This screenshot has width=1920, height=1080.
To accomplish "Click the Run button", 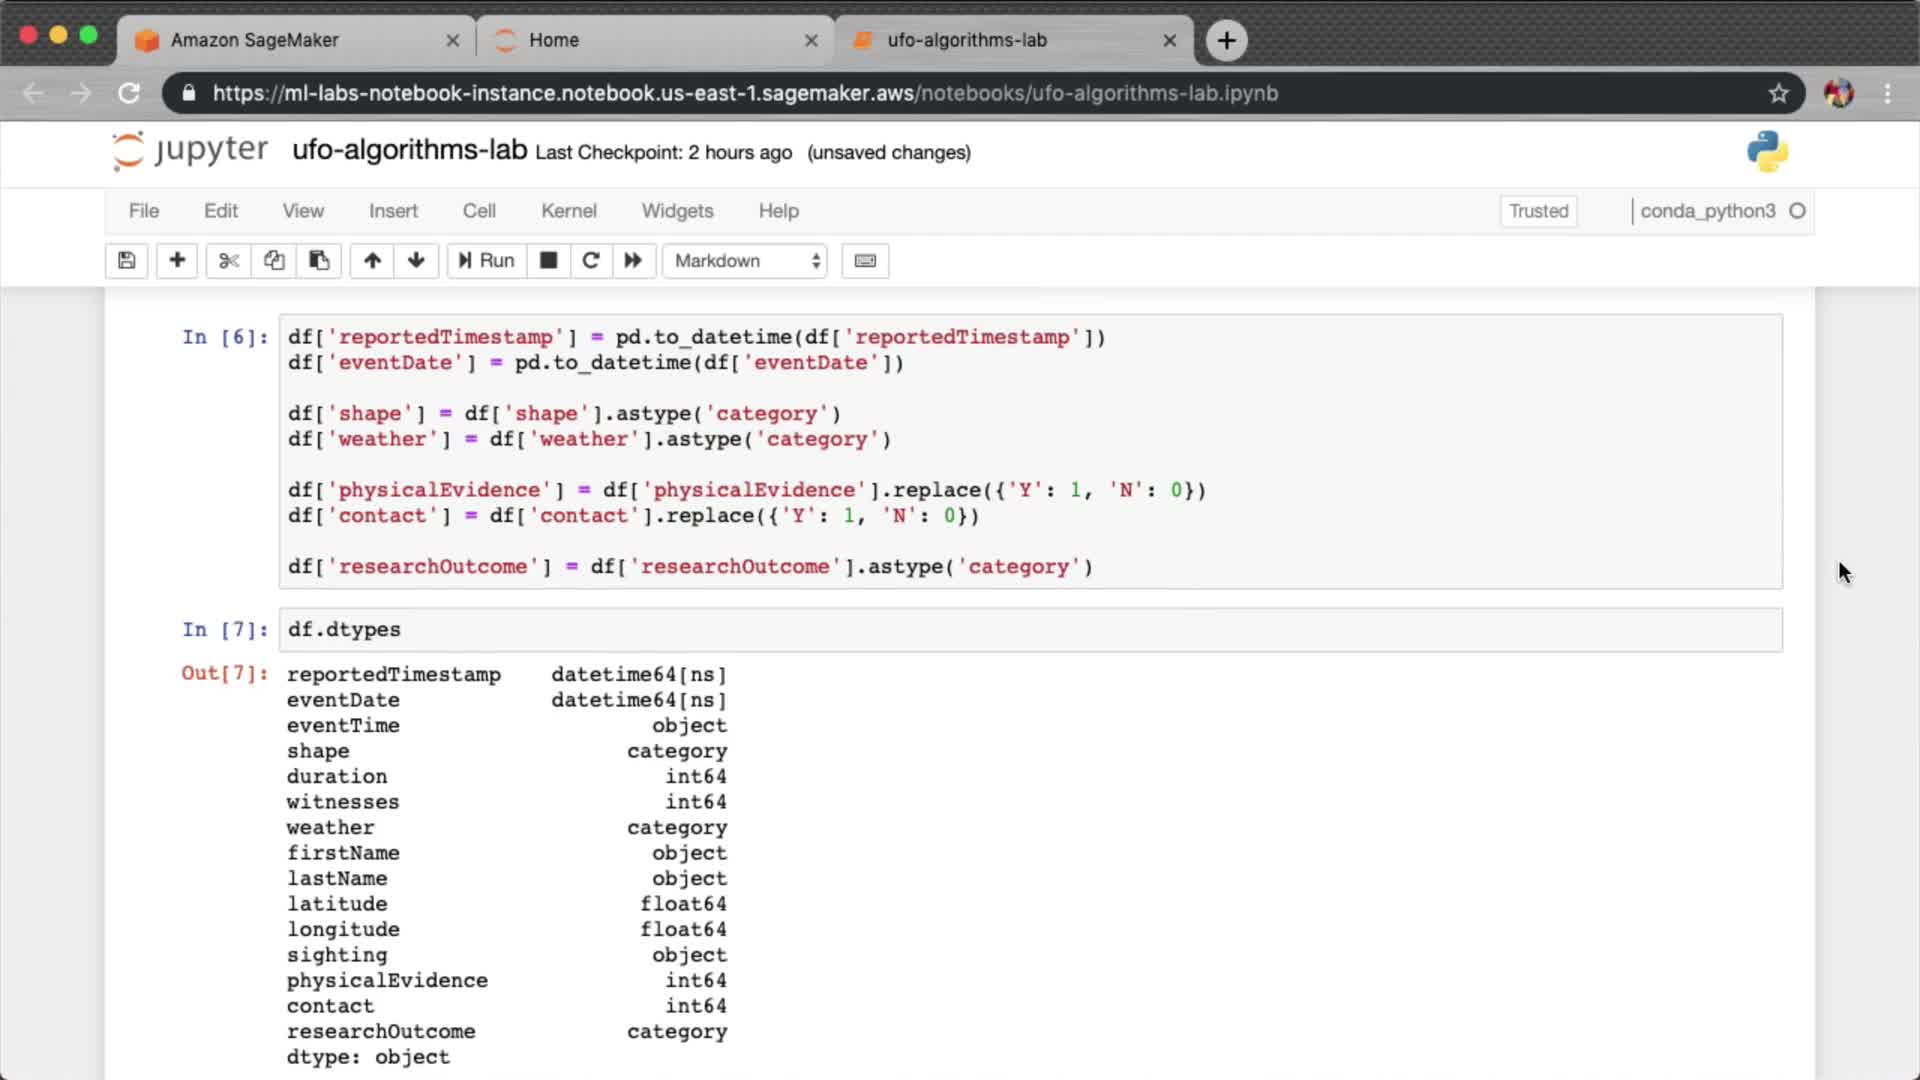I will coord(487,261).
